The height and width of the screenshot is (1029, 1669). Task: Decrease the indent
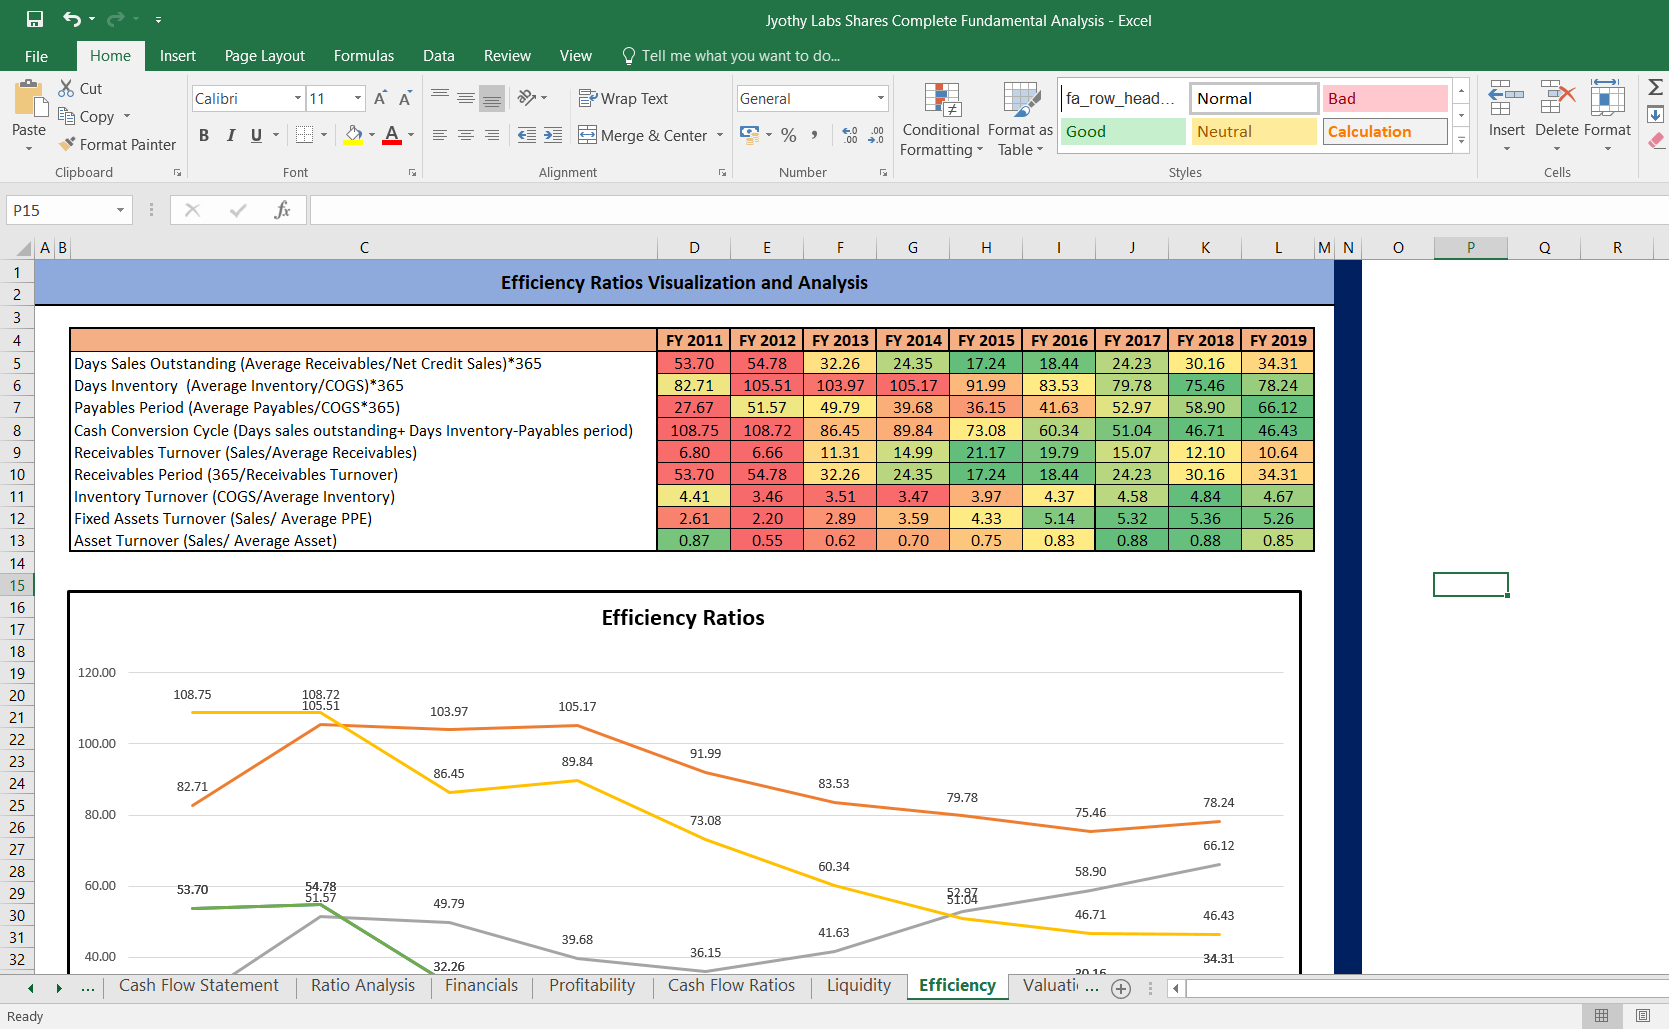(526, 134)
